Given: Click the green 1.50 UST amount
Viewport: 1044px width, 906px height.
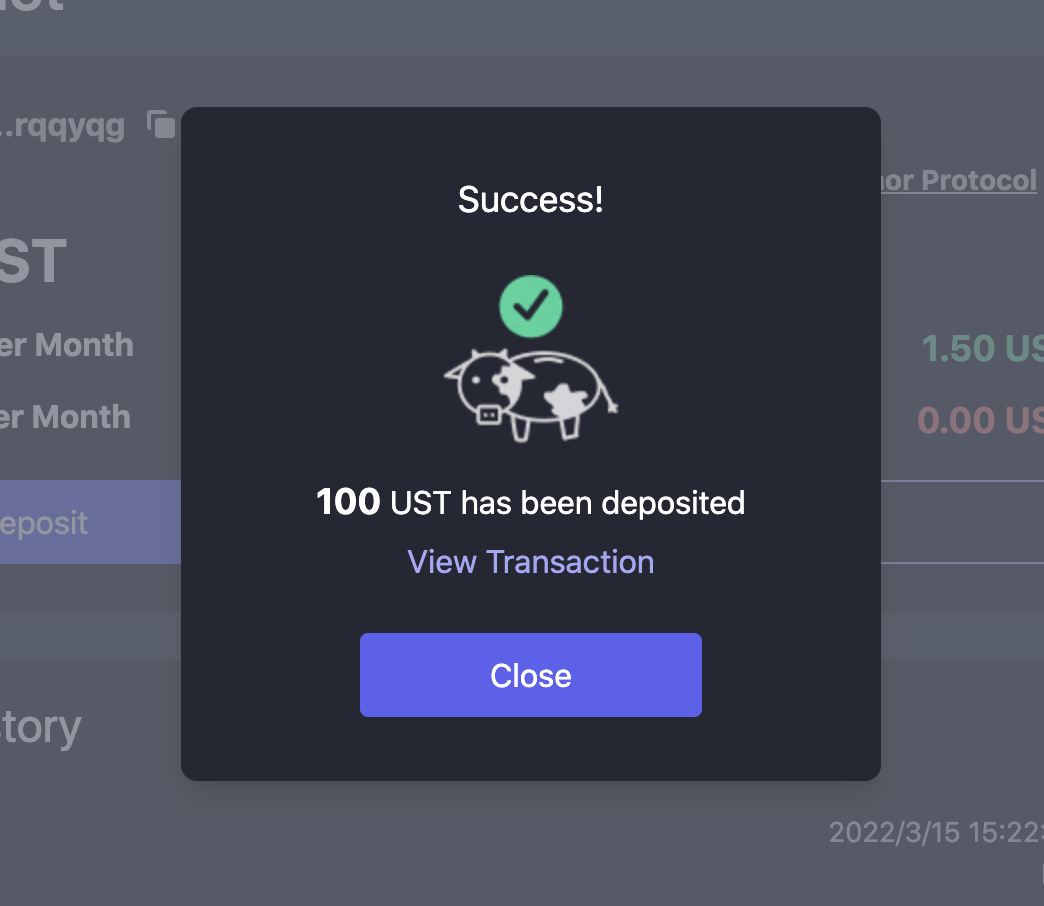Looking at the screenshot, I should (982, 348).
